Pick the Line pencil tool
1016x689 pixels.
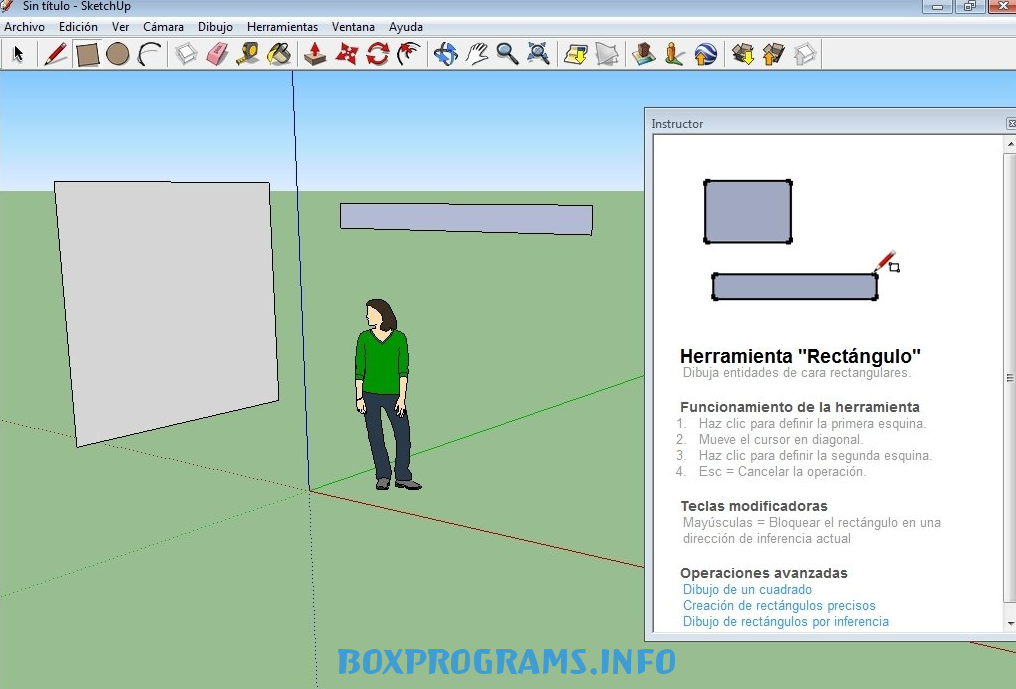56,54
